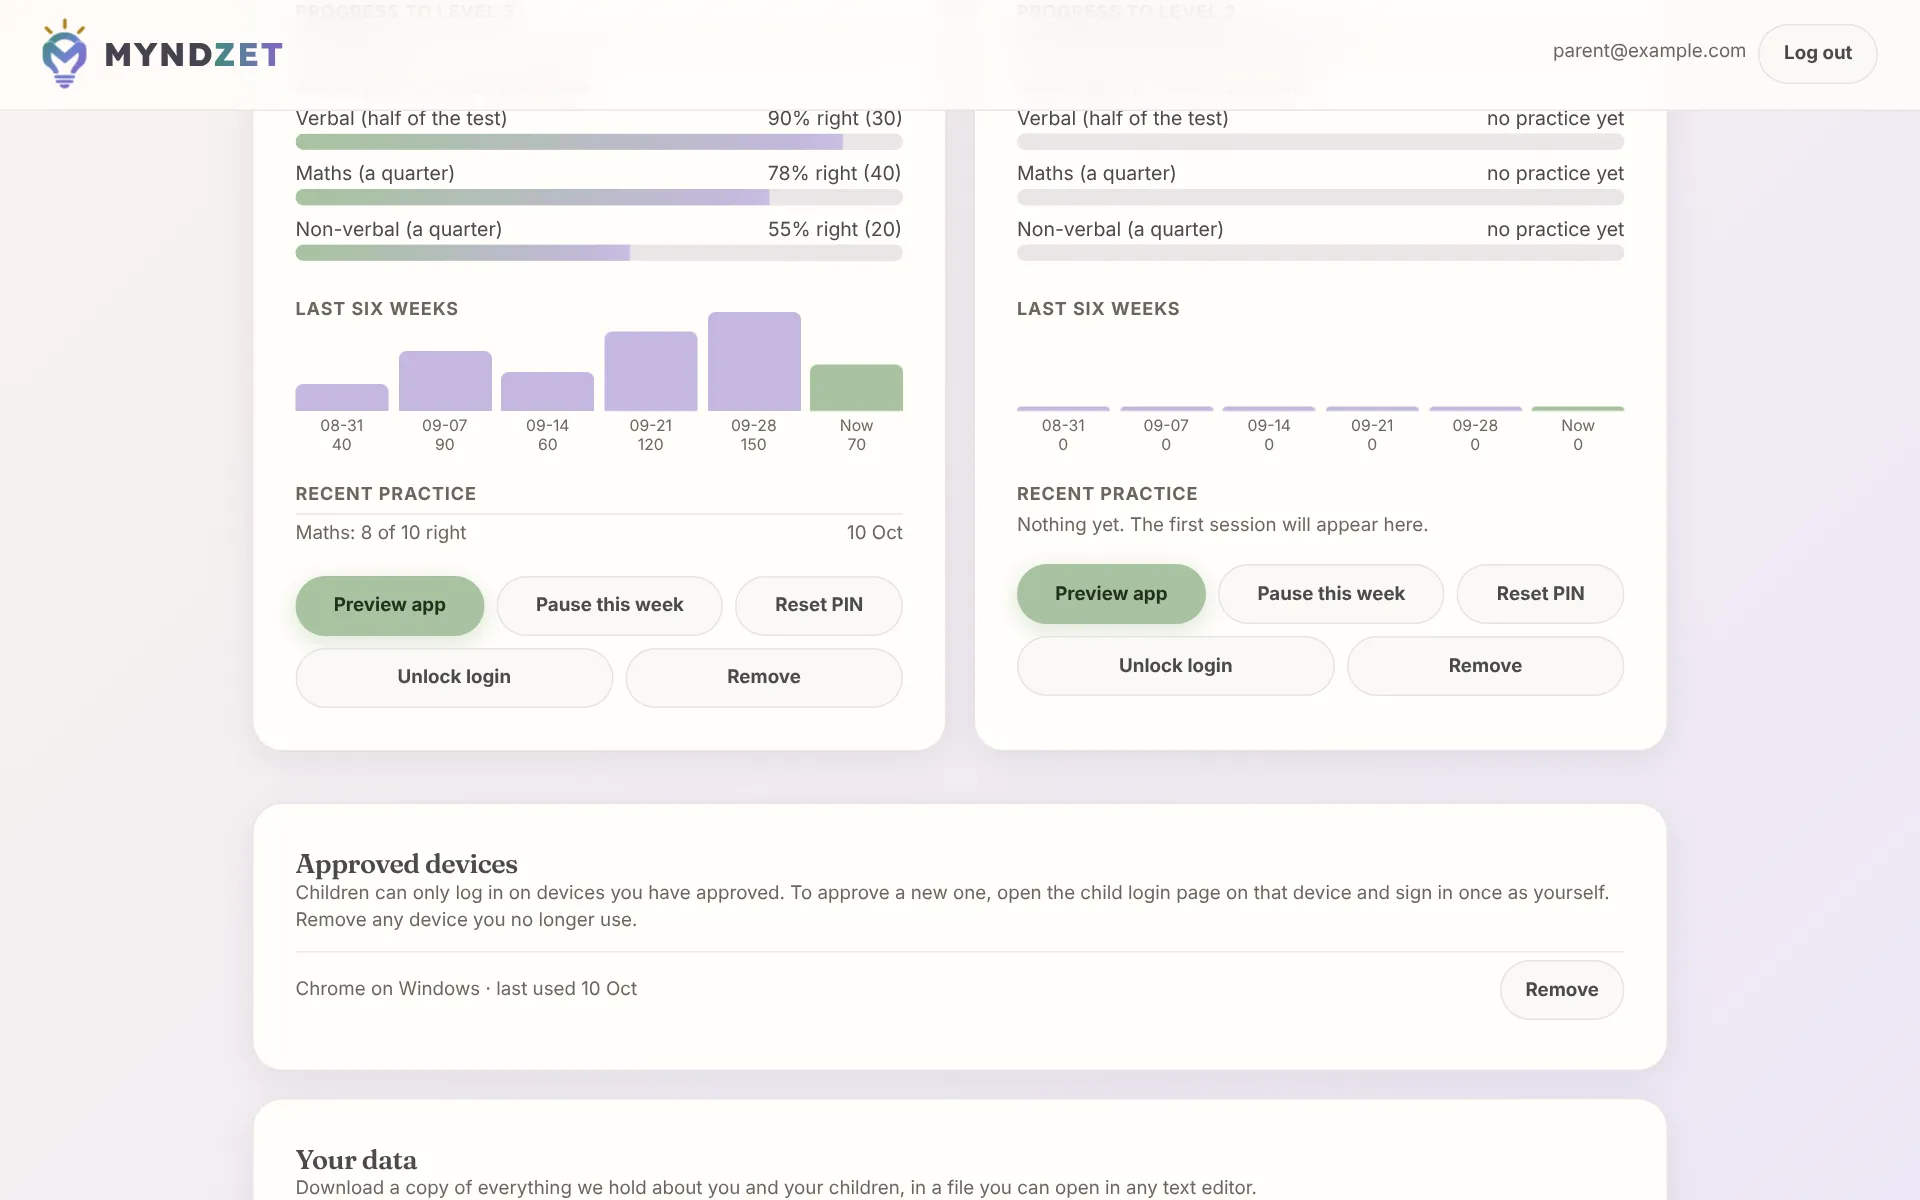Reset PIN in the left child card
The height and width of the screenshot is (1200, 1920).
[819, 605]
